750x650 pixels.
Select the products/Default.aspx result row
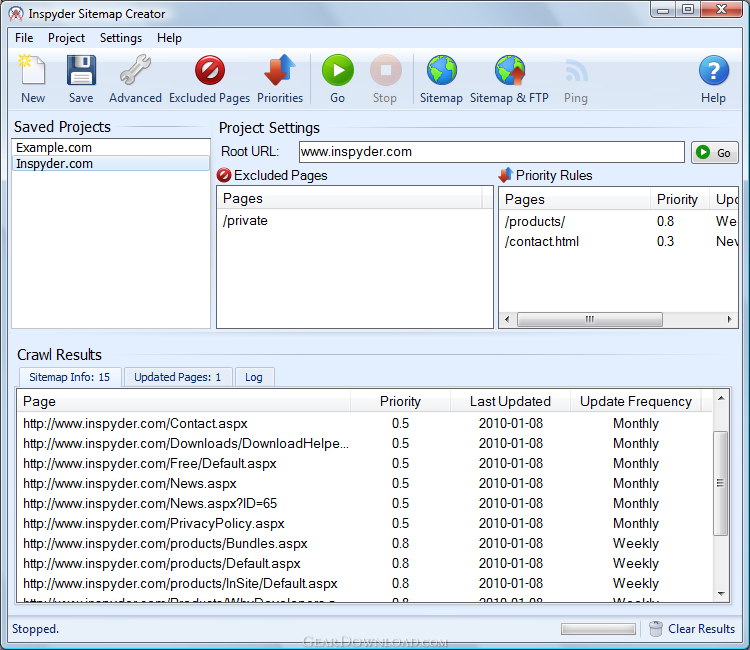coord(365,563)
